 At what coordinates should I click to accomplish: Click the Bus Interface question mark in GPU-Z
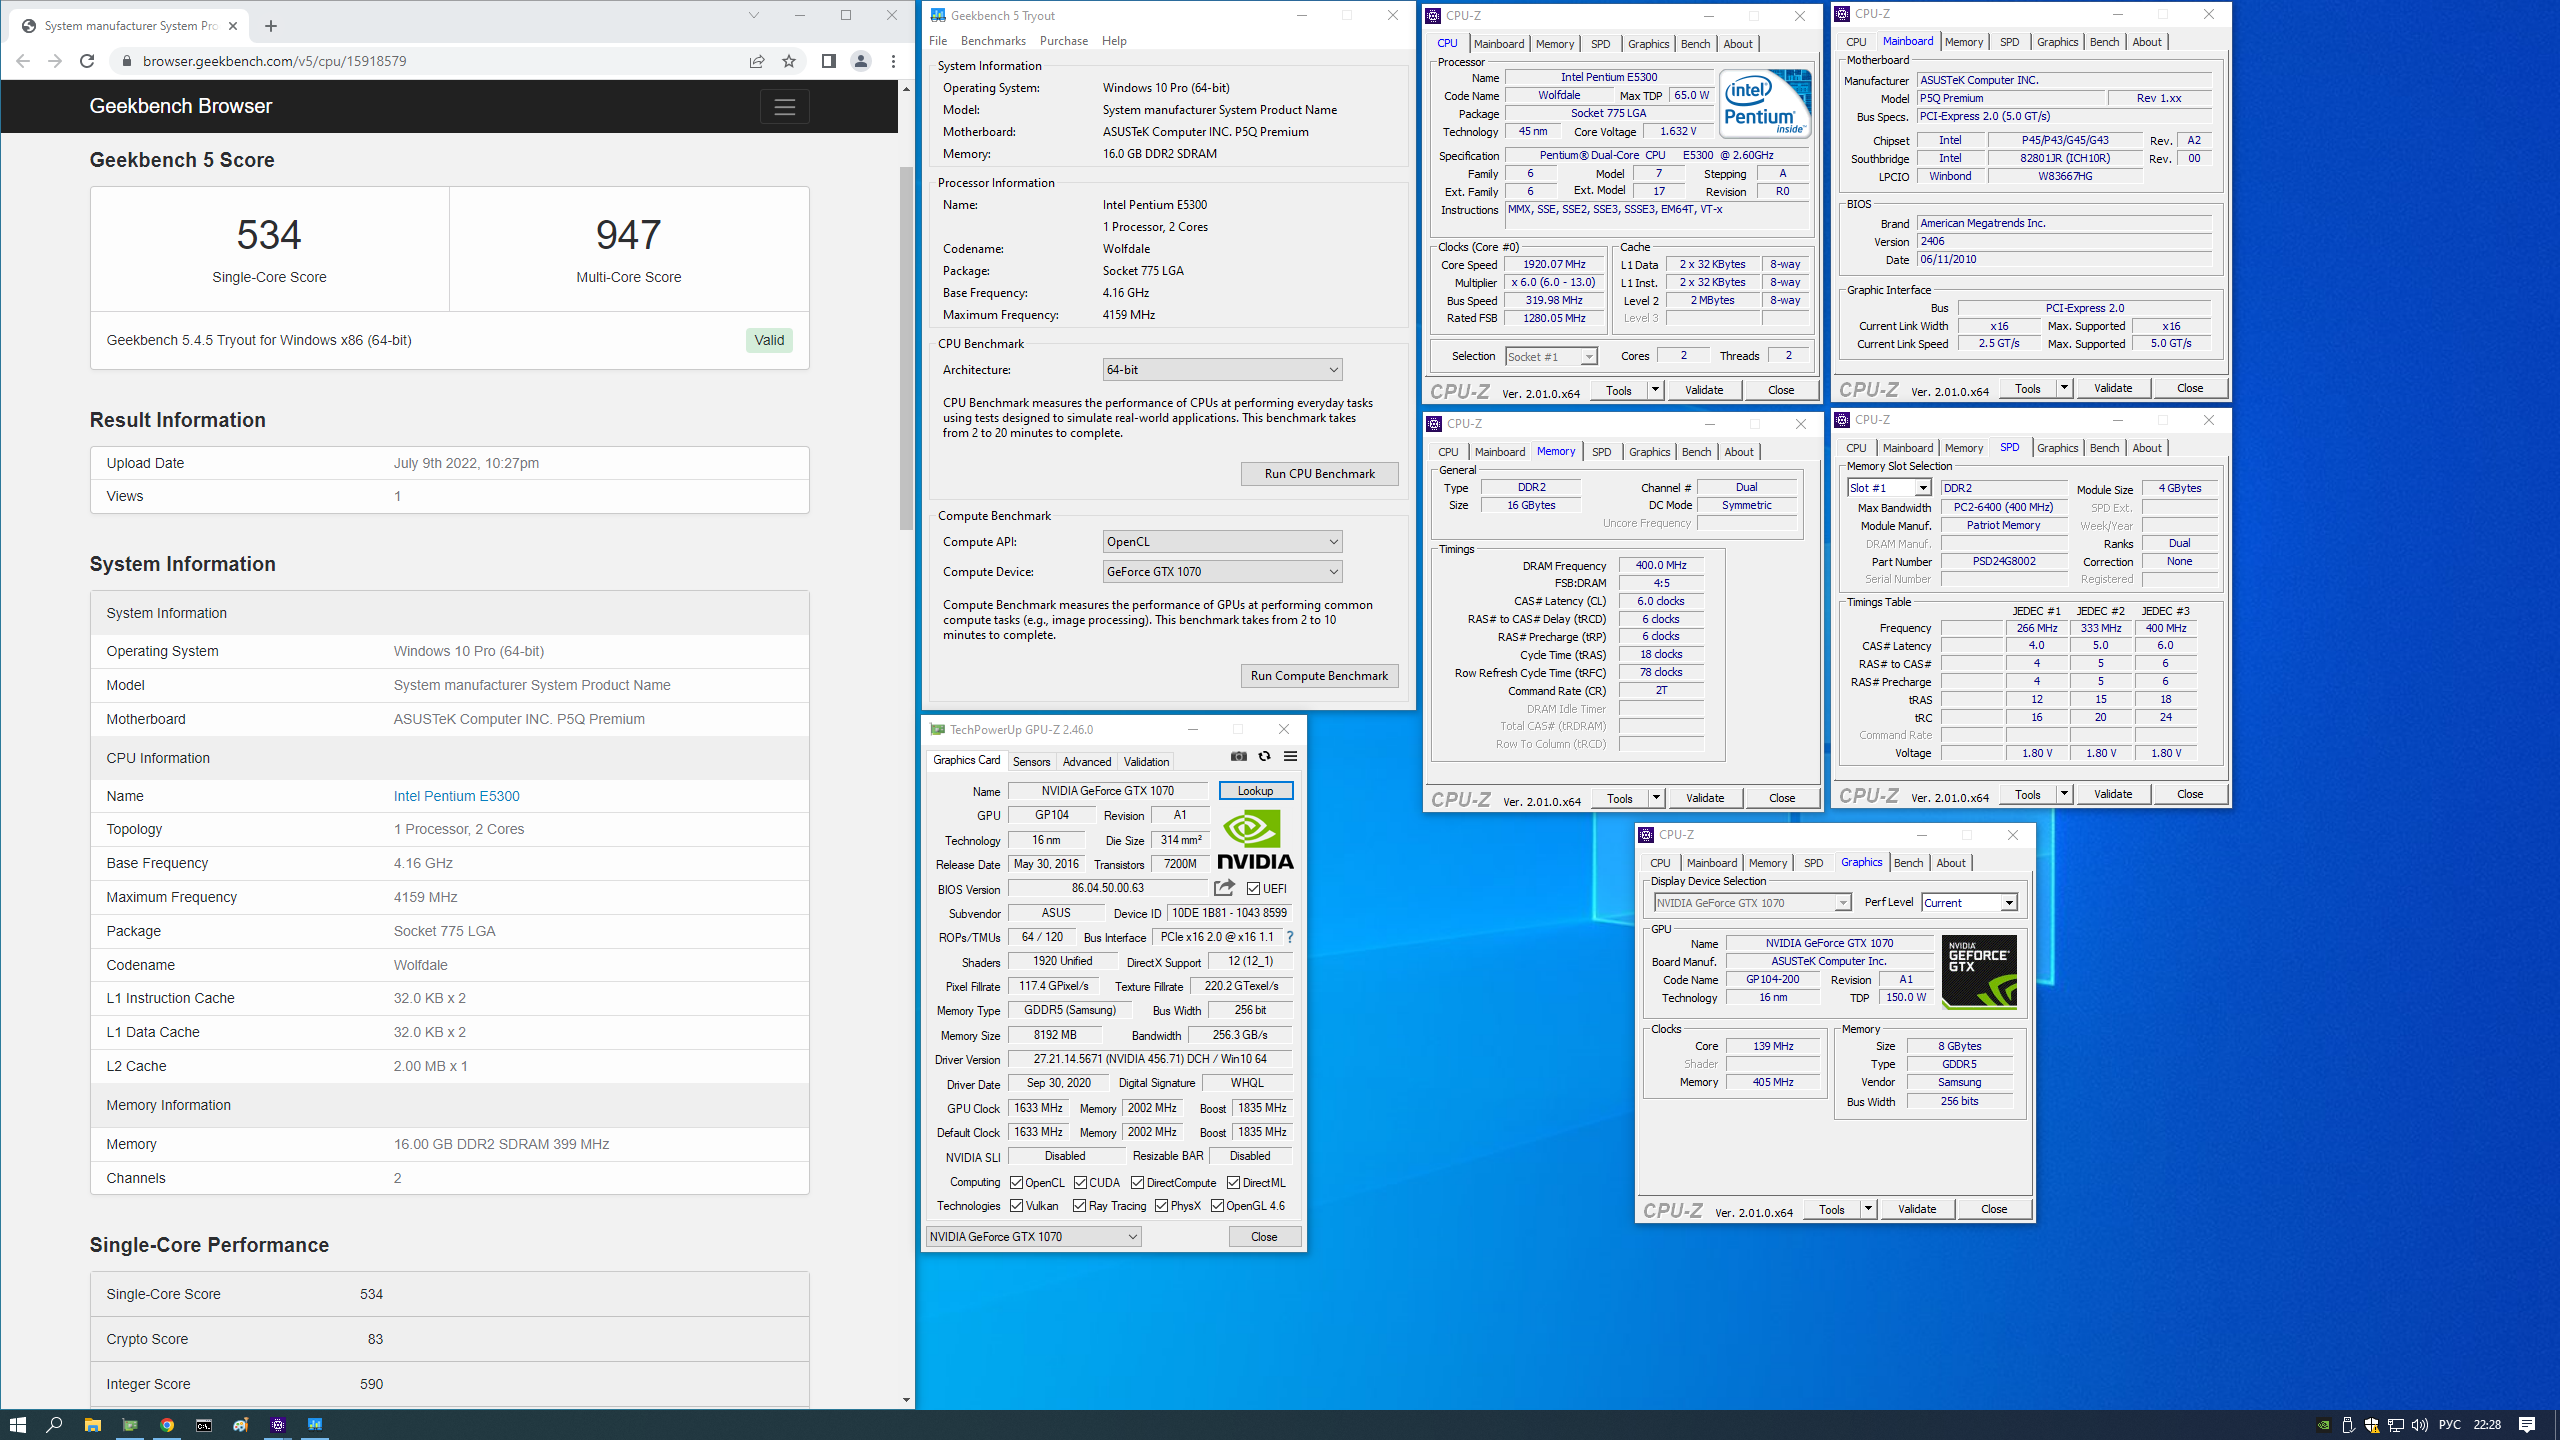click(1290, 937)
